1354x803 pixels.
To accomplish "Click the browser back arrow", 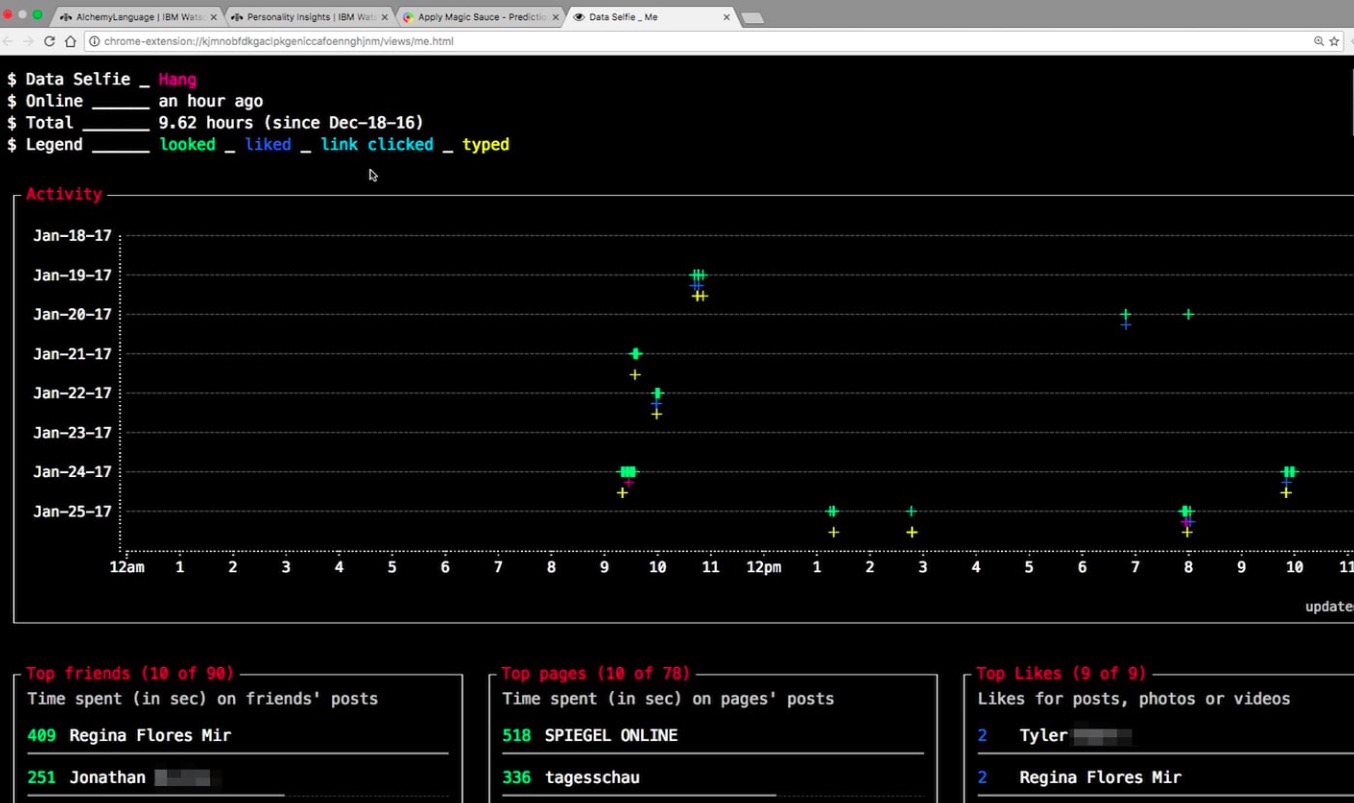I will [9, 41].
